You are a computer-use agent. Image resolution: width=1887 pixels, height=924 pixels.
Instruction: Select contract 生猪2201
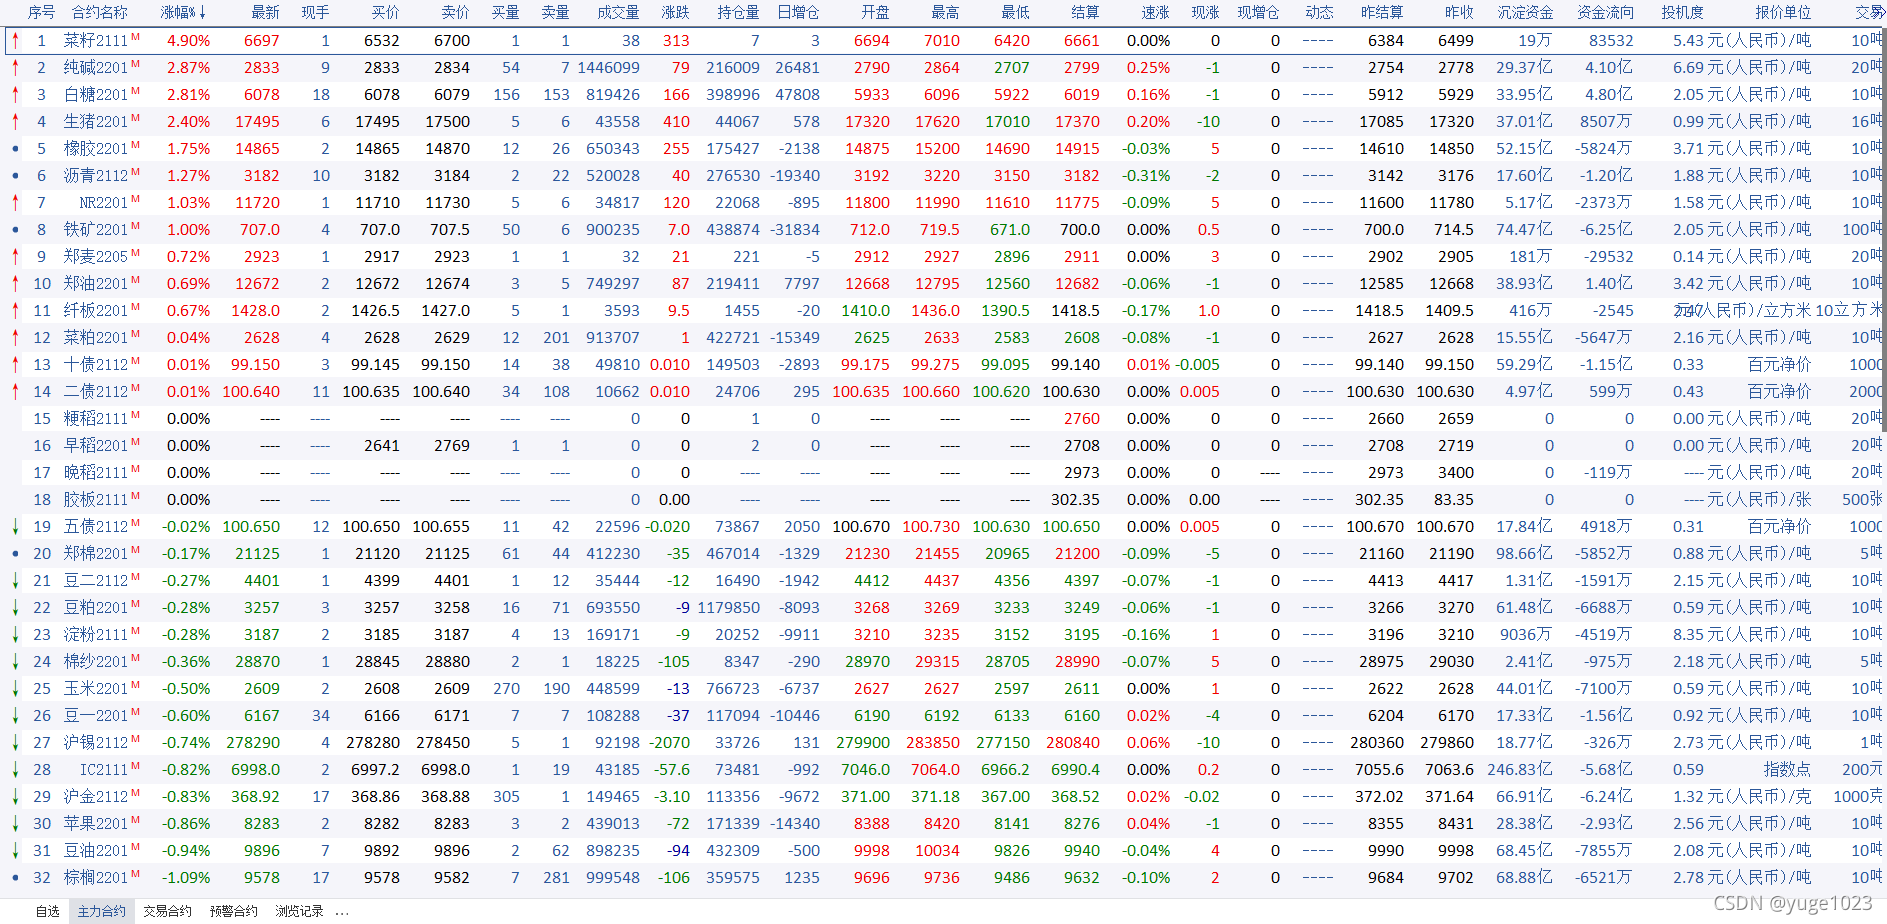96,122
